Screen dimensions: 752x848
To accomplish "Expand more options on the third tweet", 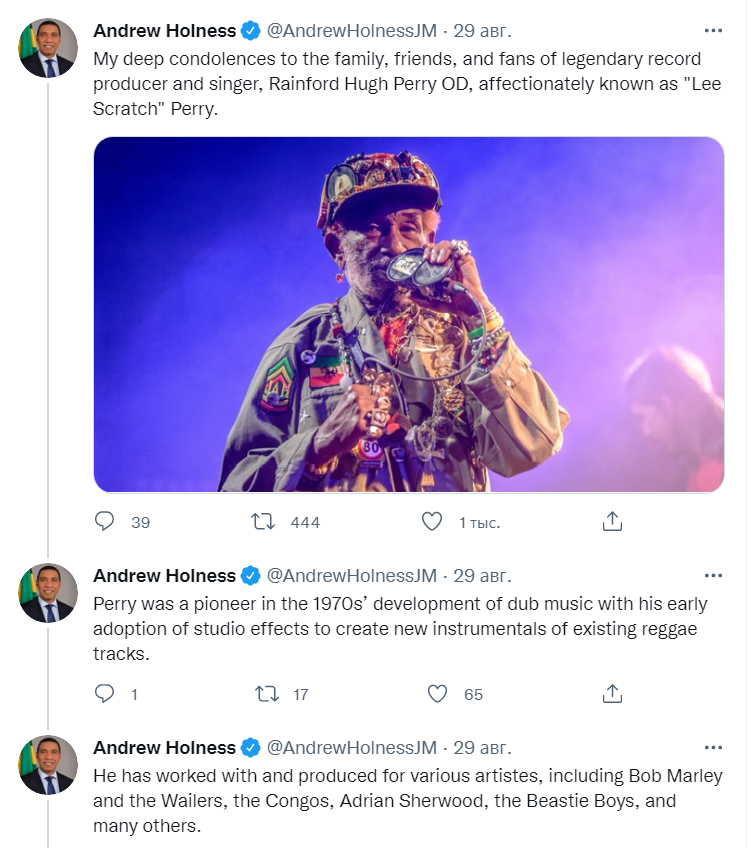I will coord(713,748).
